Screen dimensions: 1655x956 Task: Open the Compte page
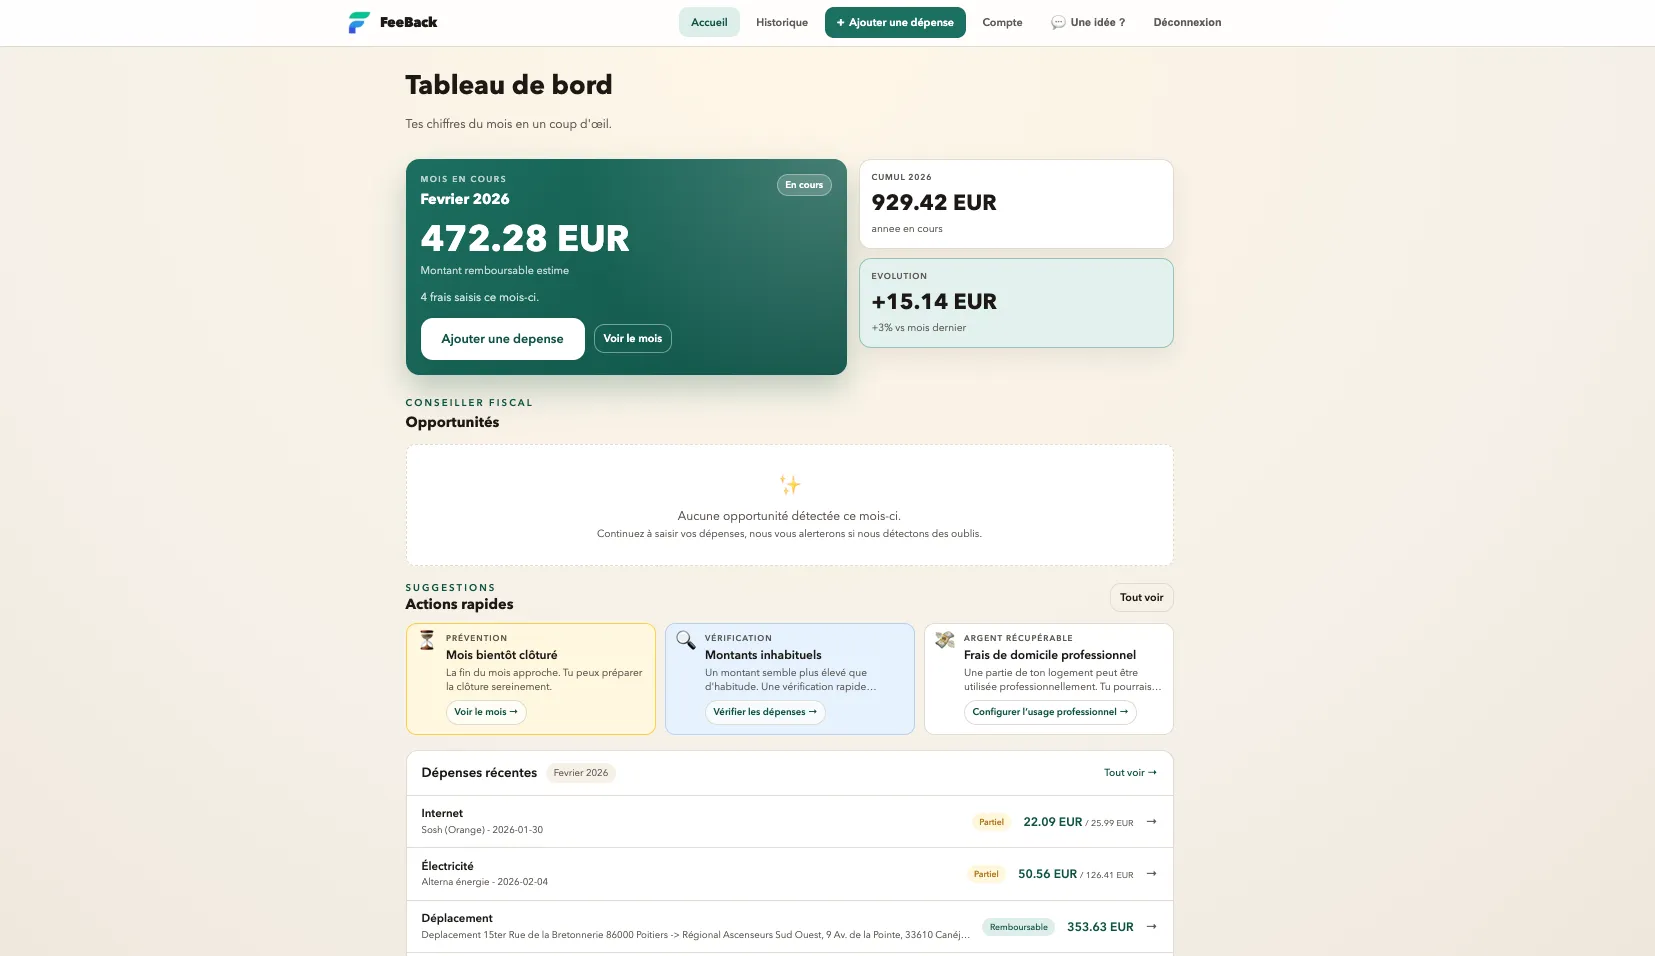[1002, 22]
